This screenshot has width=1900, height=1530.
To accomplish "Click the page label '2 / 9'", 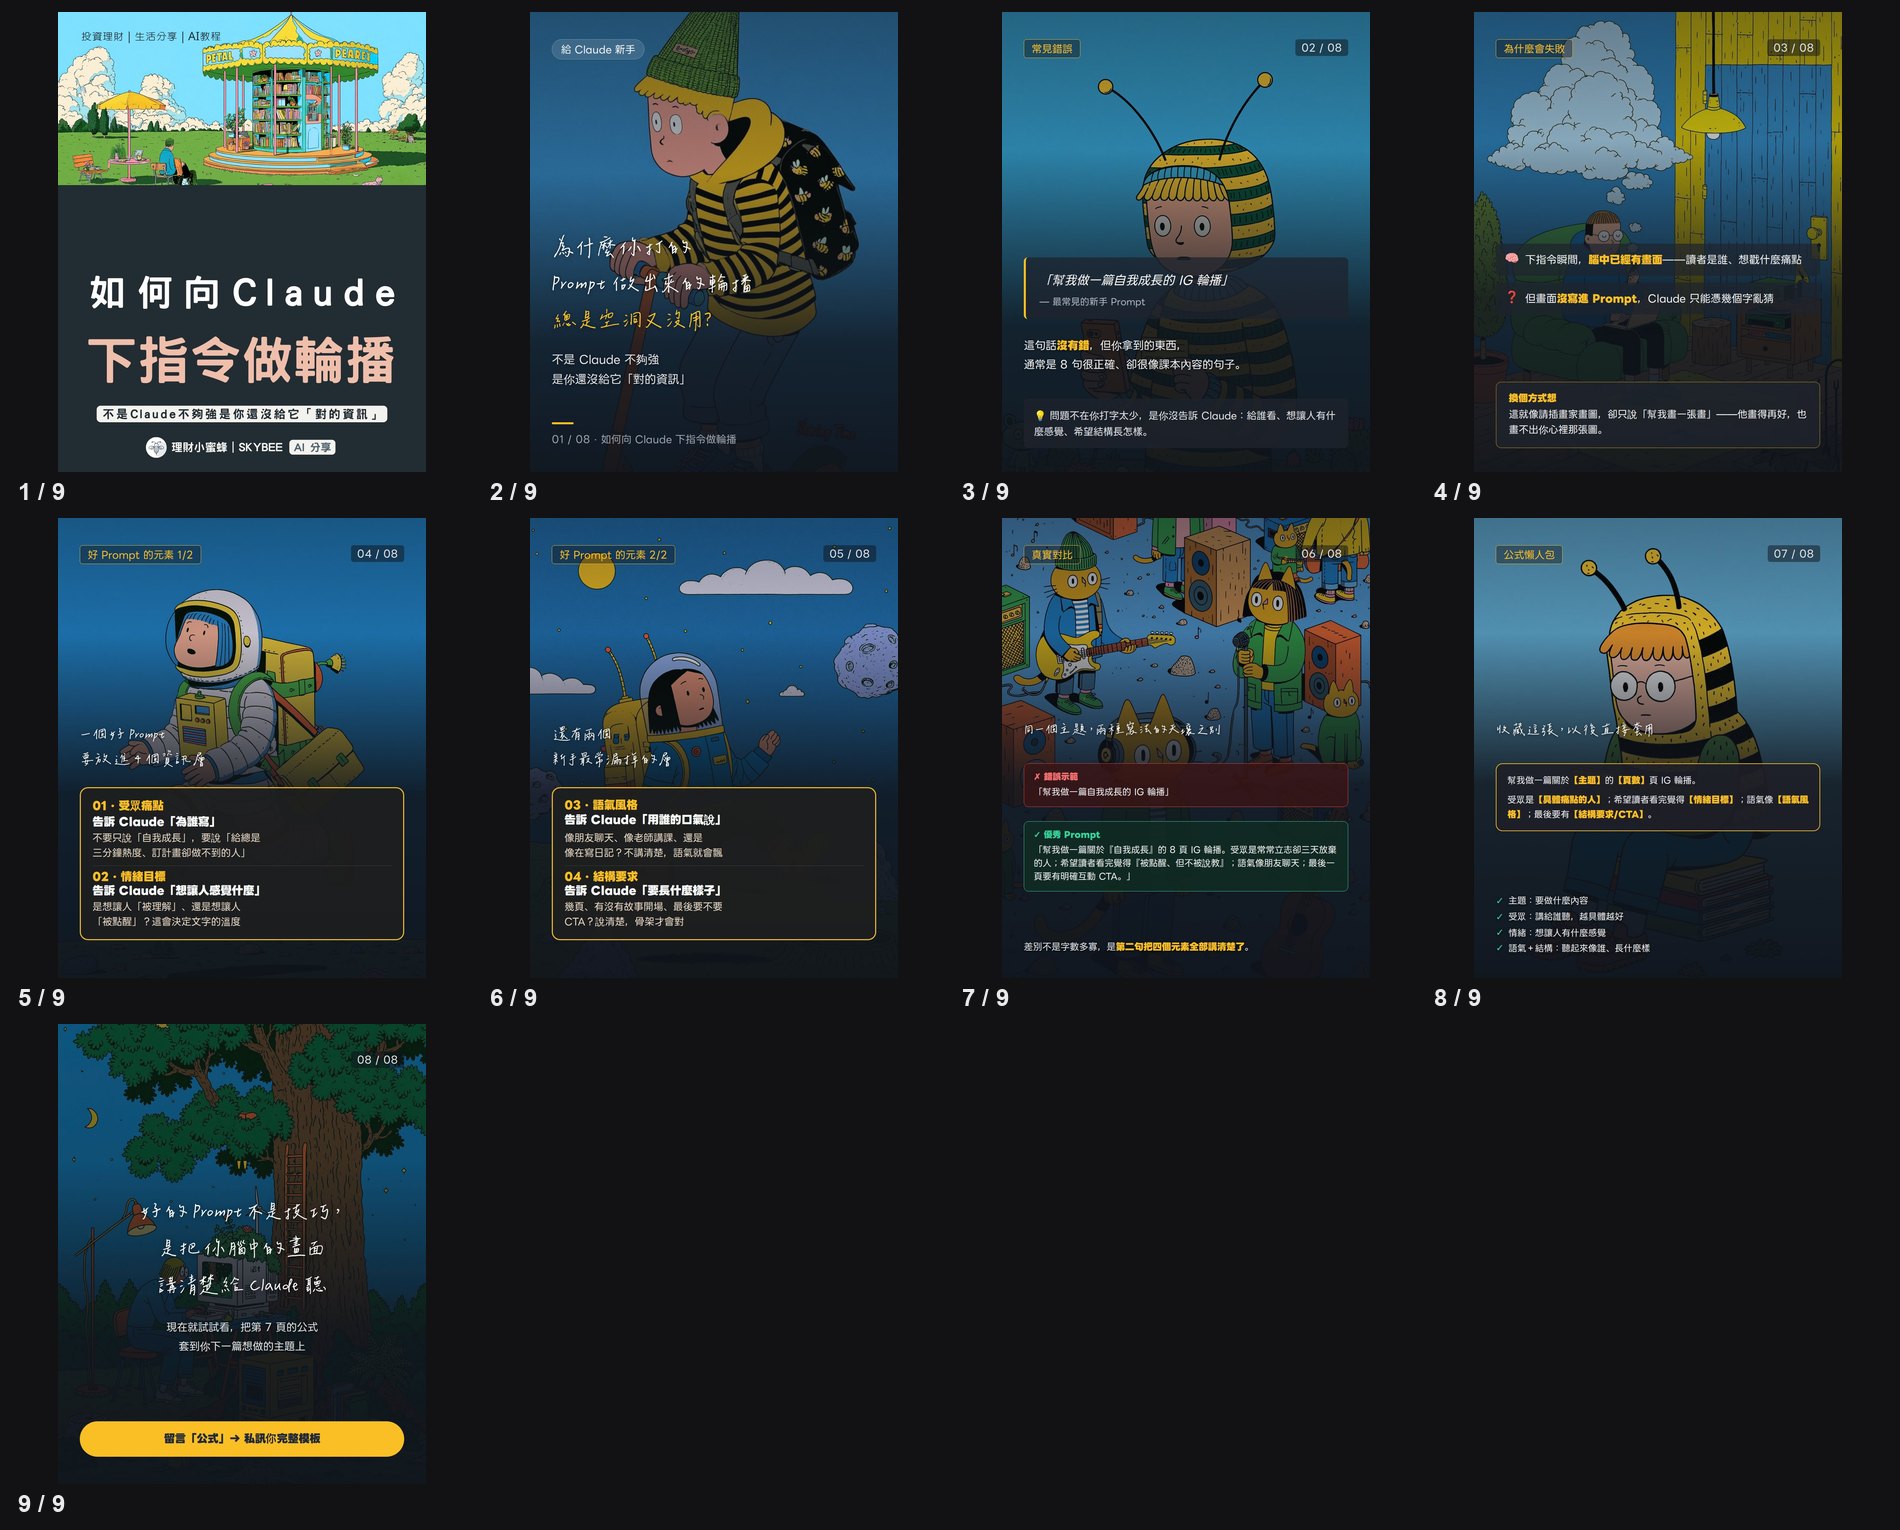I will coord(514,492).
